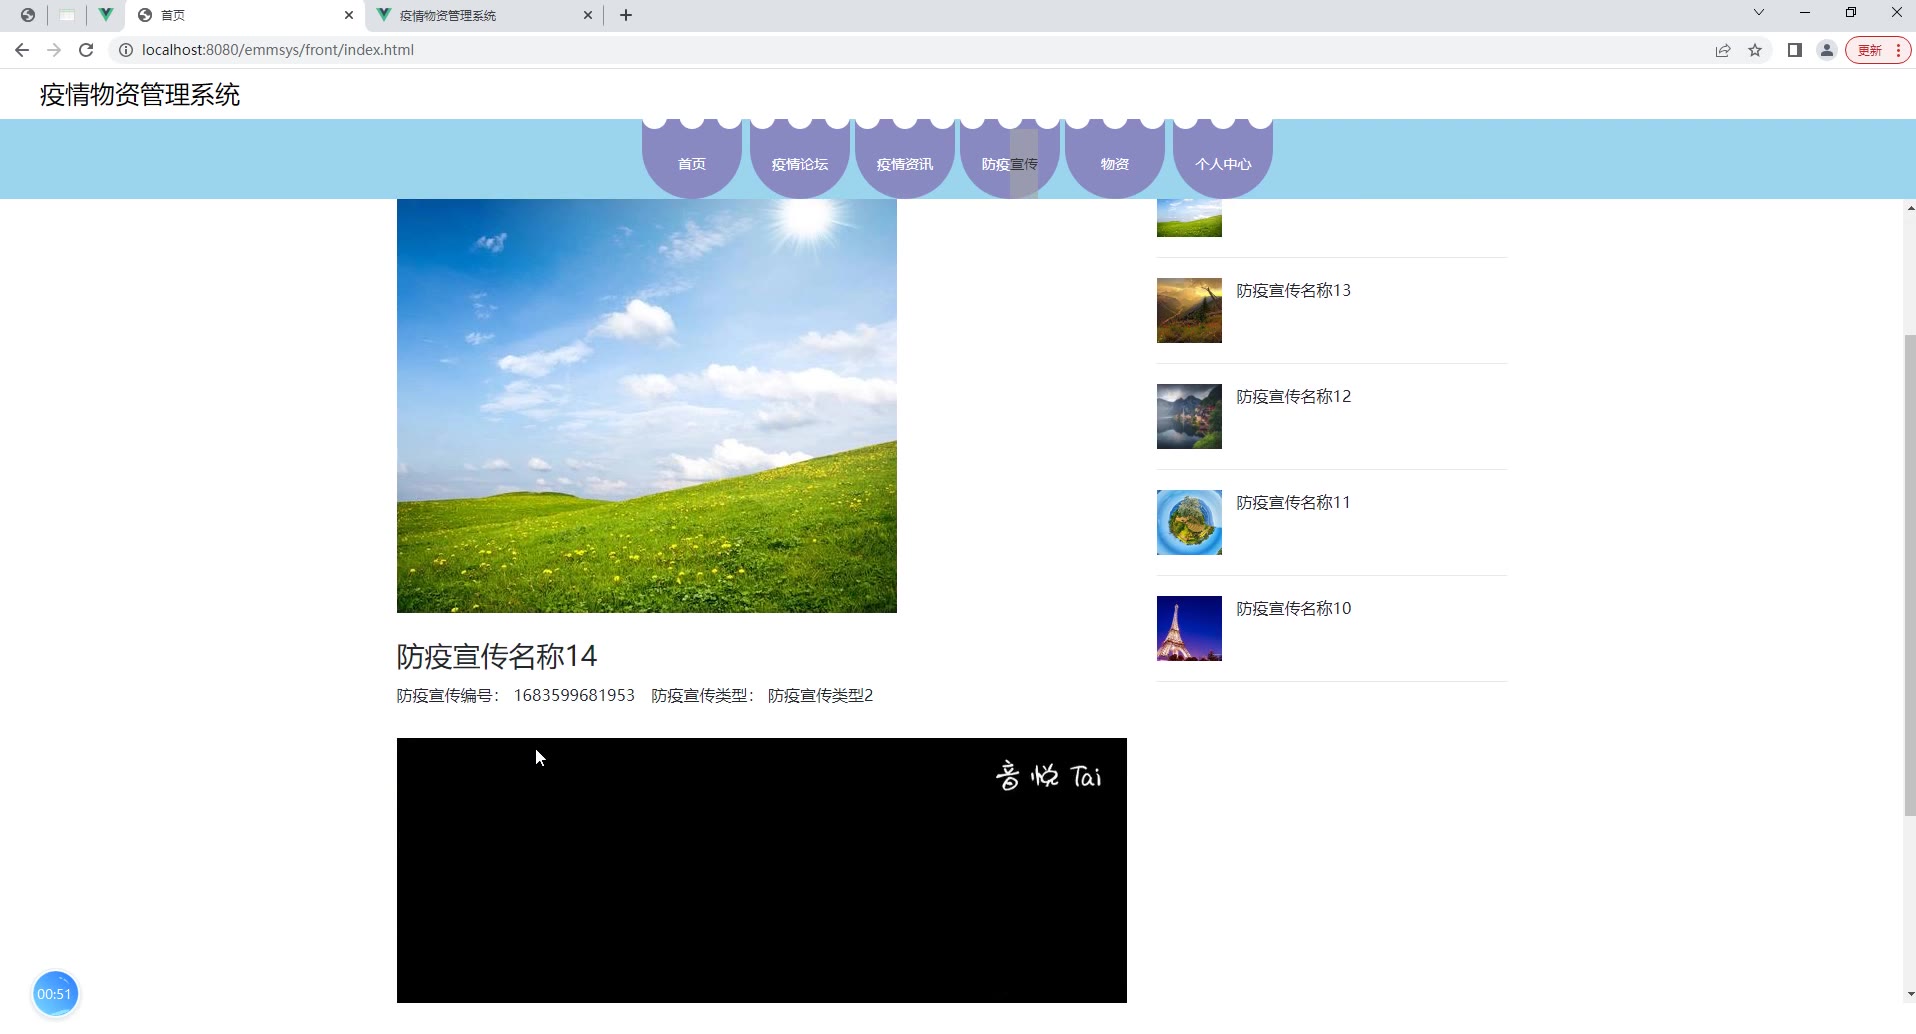The width and height of the screenshot is (1916, 1034).
Task: Open the 防疫宣传名称11 thumbnail image
Action: [x=1189, y=522]
